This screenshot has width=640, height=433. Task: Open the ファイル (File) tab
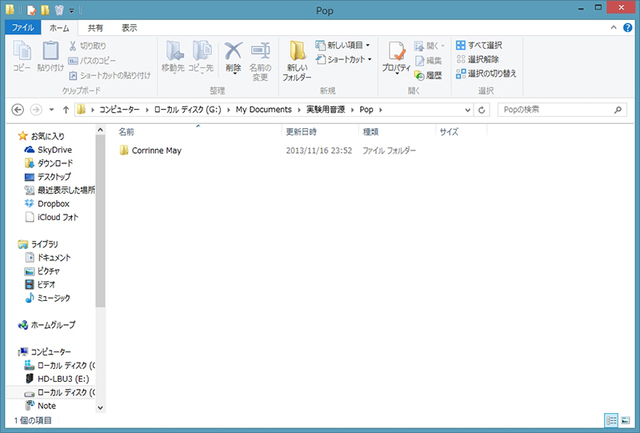[23, 28]
